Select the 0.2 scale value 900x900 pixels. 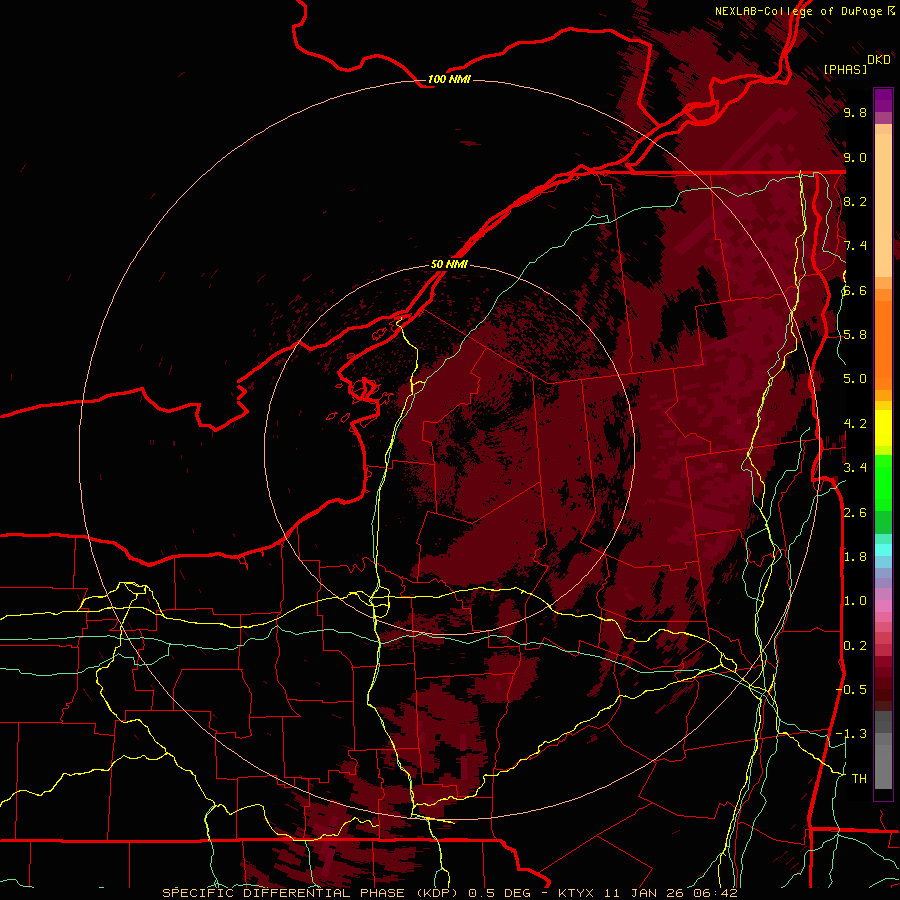coord(855,645)
